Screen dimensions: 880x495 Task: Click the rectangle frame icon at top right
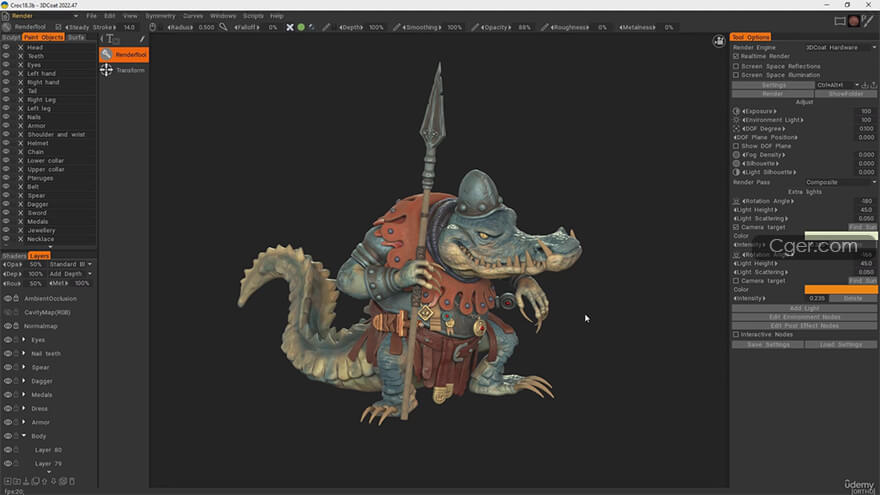840,21
